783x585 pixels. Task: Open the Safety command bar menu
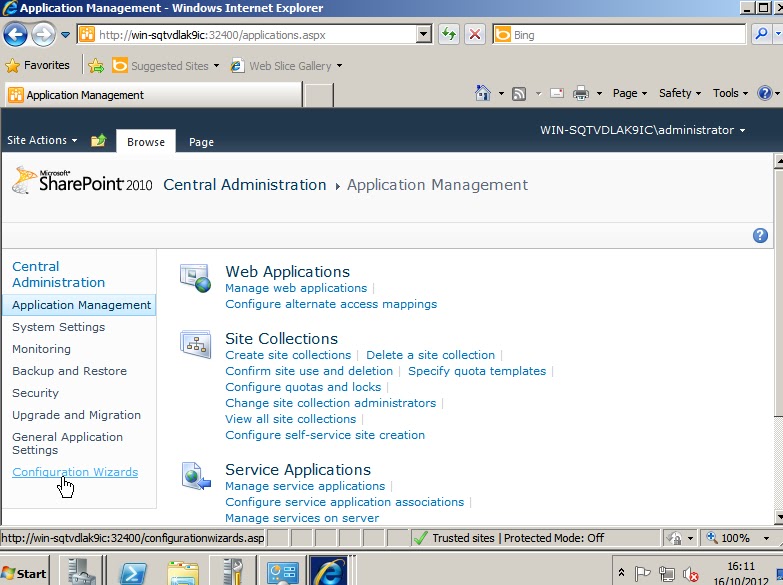click(x=680, y=93)
